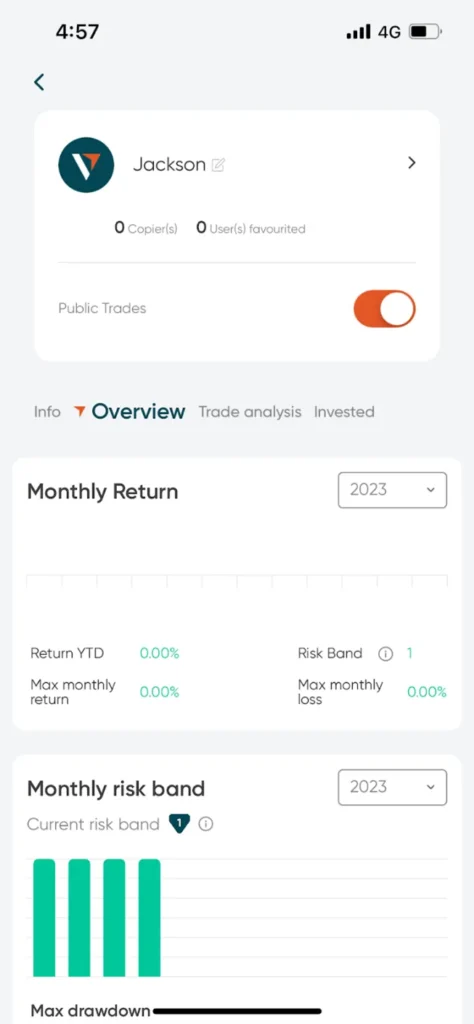Screen dimensions: 474x1024
Task: Click the edit pencil icon beside Jackson
Action: [218, 165]
